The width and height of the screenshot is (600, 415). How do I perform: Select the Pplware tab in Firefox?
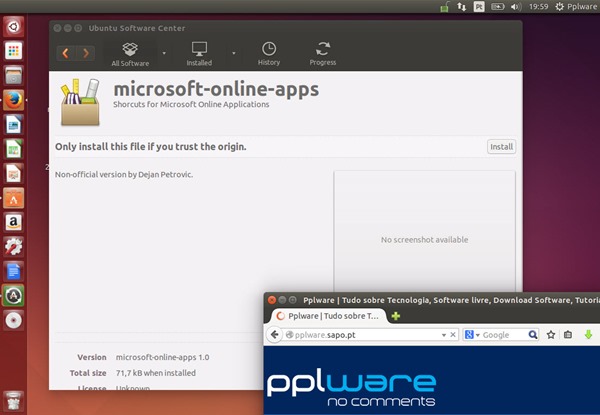(327, 316)
